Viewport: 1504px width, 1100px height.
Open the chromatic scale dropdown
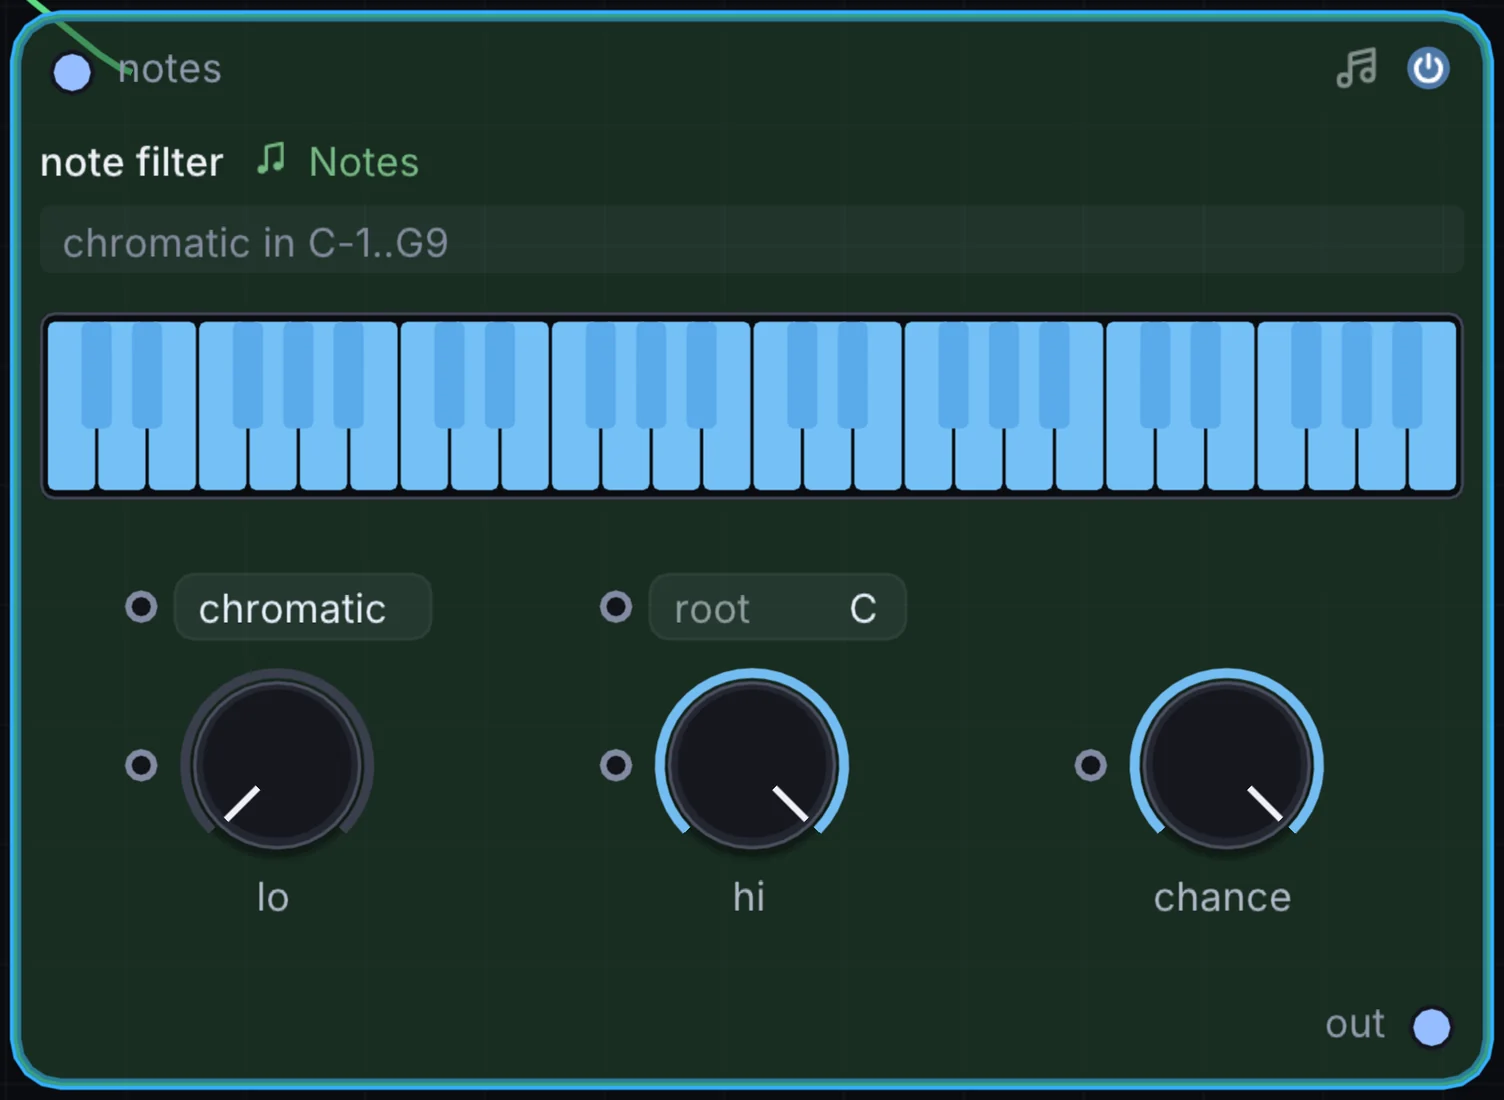(303, 607)
